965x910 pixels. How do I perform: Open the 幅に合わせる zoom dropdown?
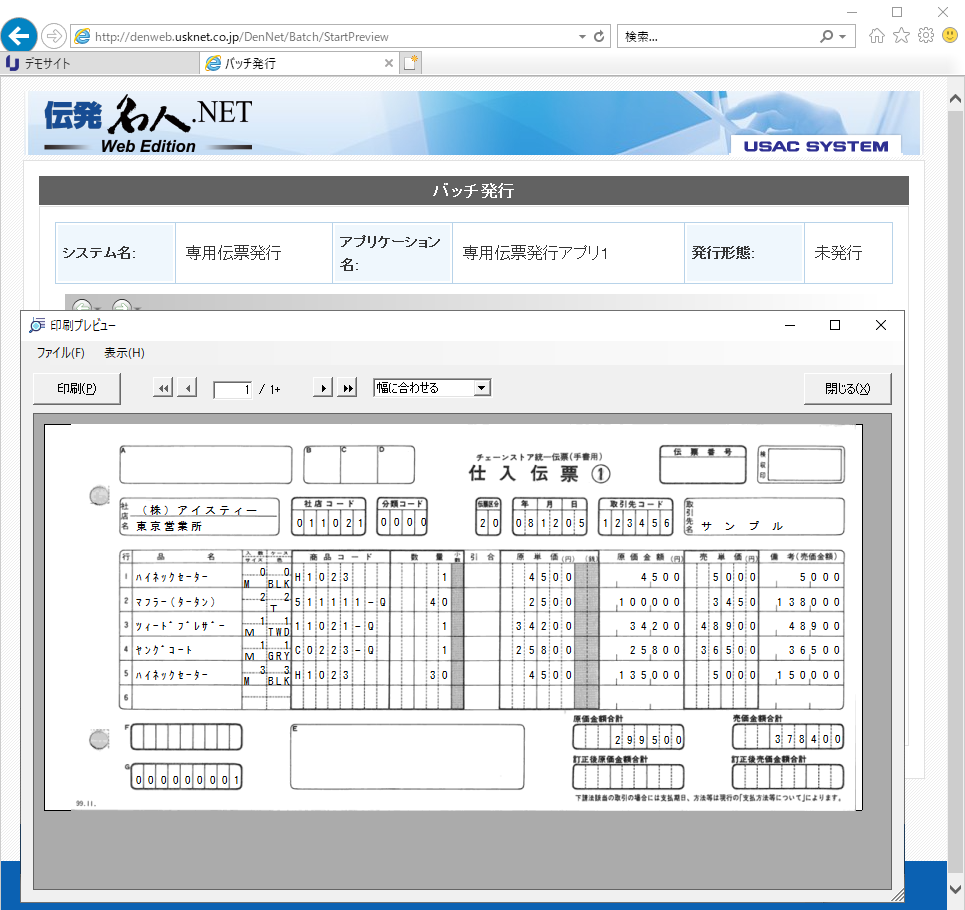coord(482,388)
